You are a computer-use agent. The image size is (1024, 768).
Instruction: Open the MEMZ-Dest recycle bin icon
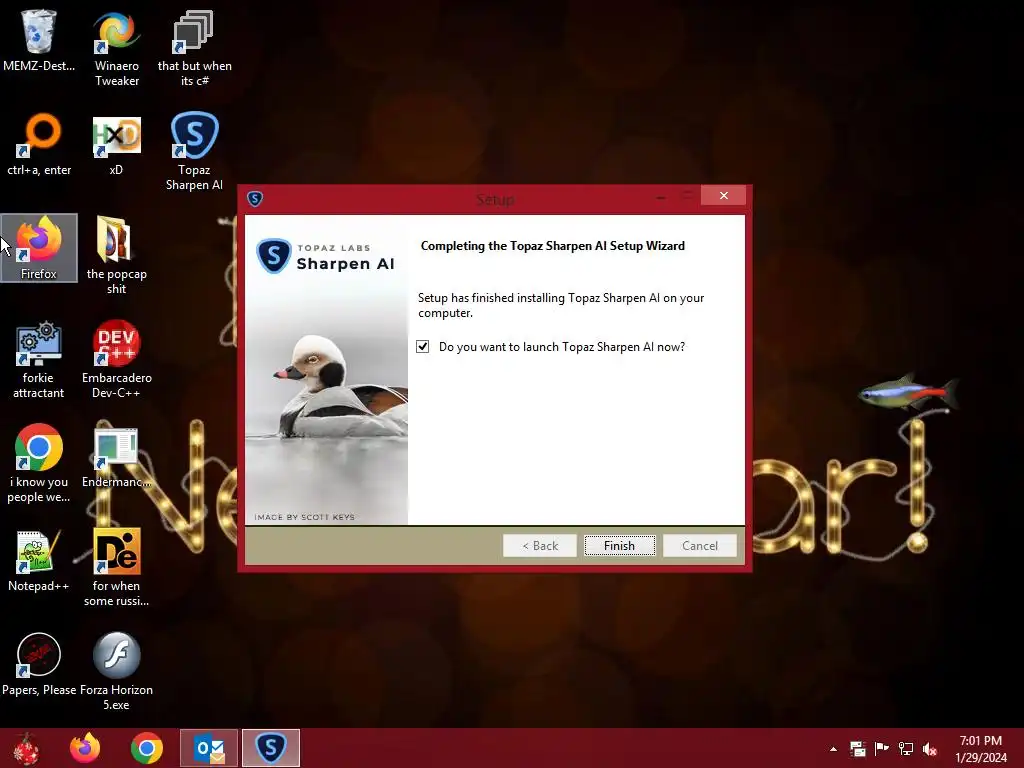39,40
